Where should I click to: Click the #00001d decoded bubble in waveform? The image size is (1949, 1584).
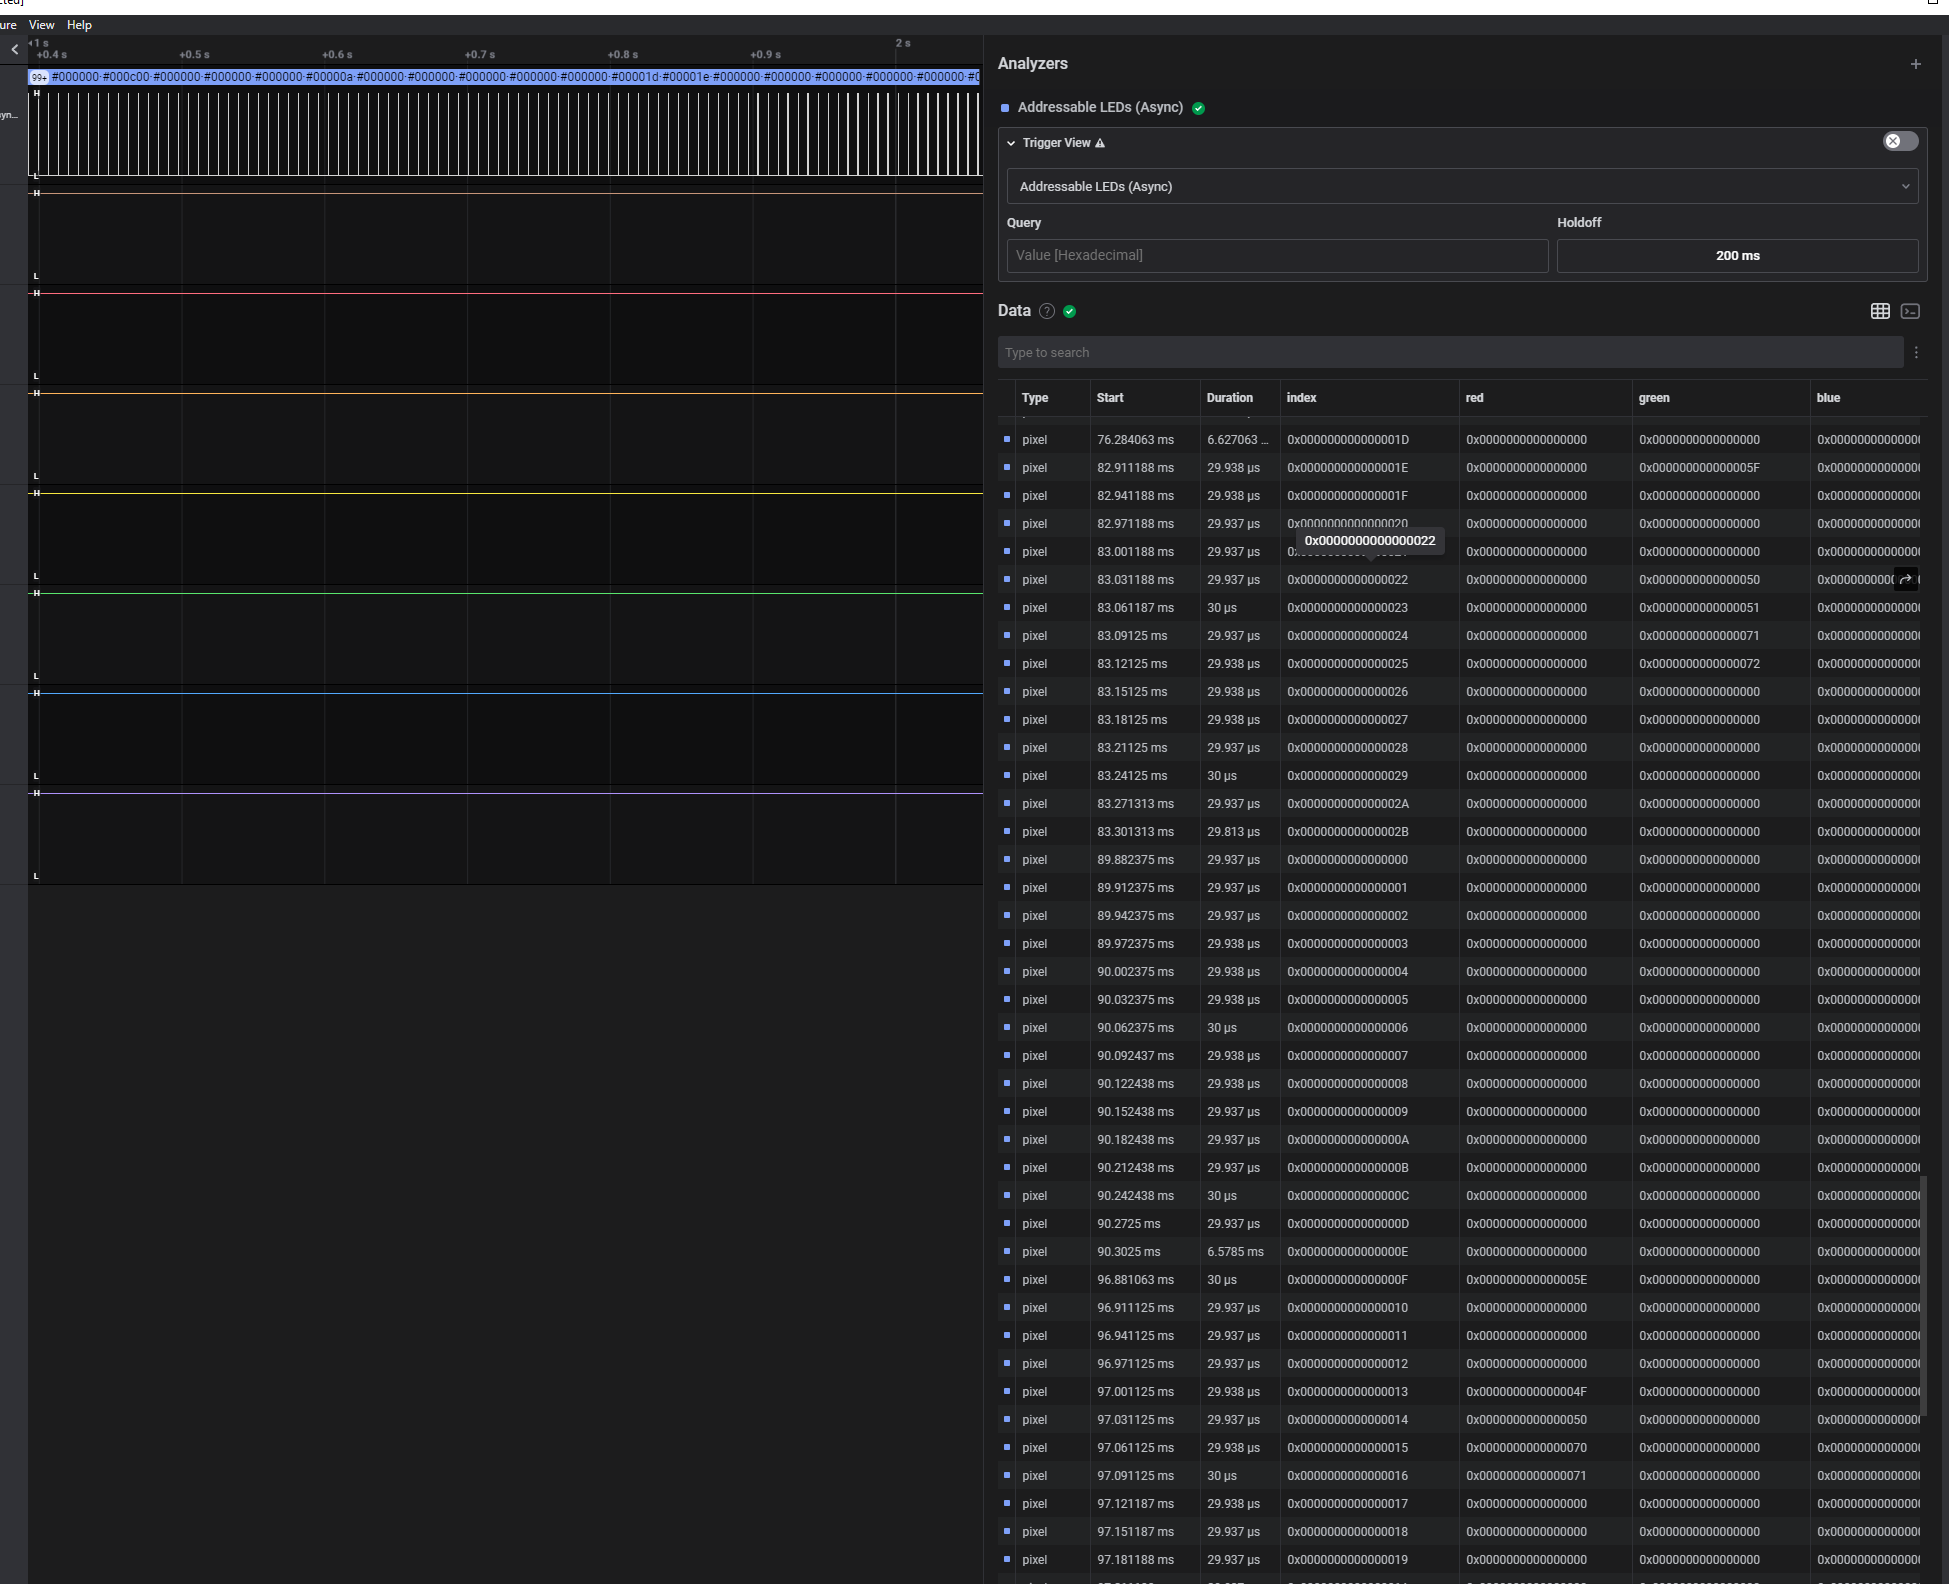coord(634,77)
